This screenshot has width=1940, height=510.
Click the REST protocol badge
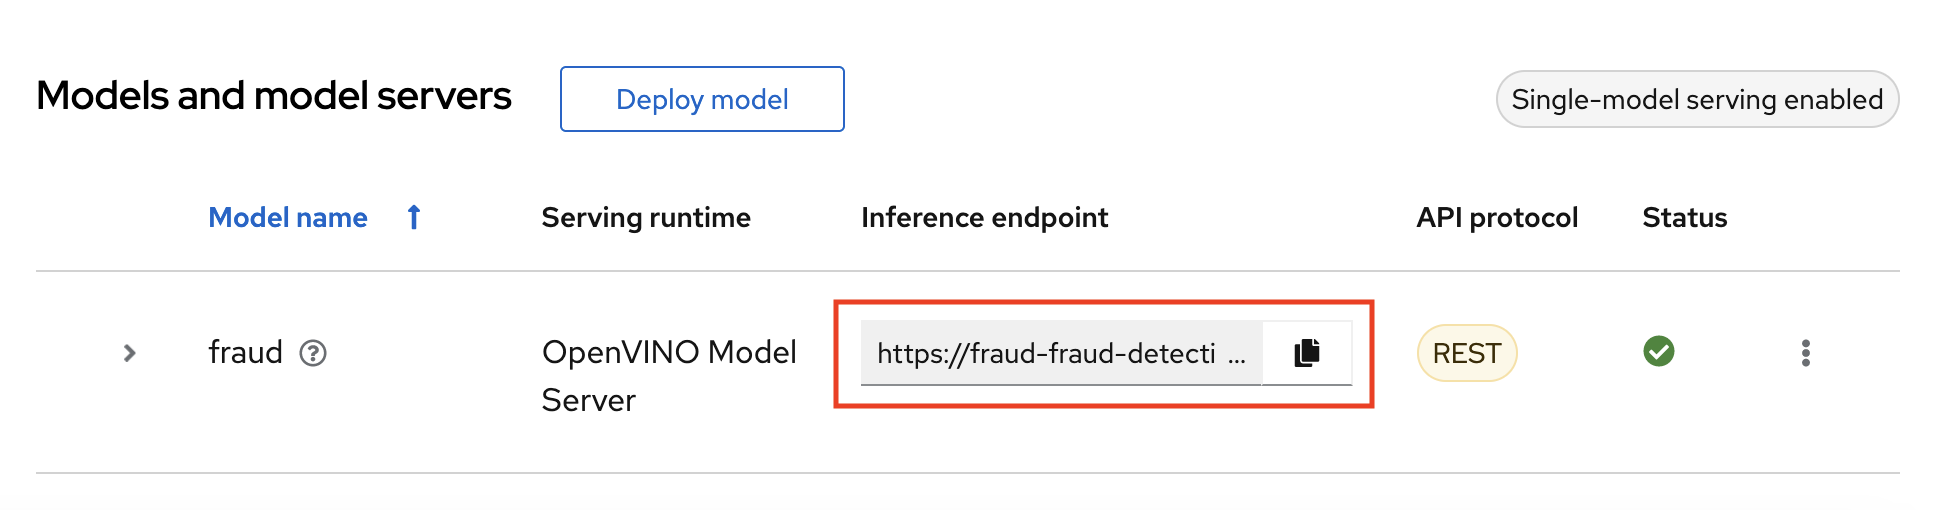pos(1466,353)
